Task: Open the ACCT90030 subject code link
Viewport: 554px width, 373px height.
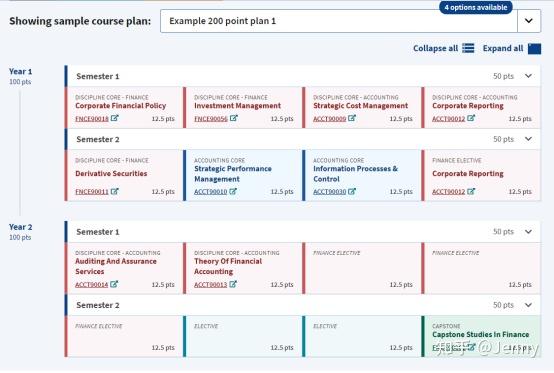Action: pyautogui.click(x=330, y=192)
